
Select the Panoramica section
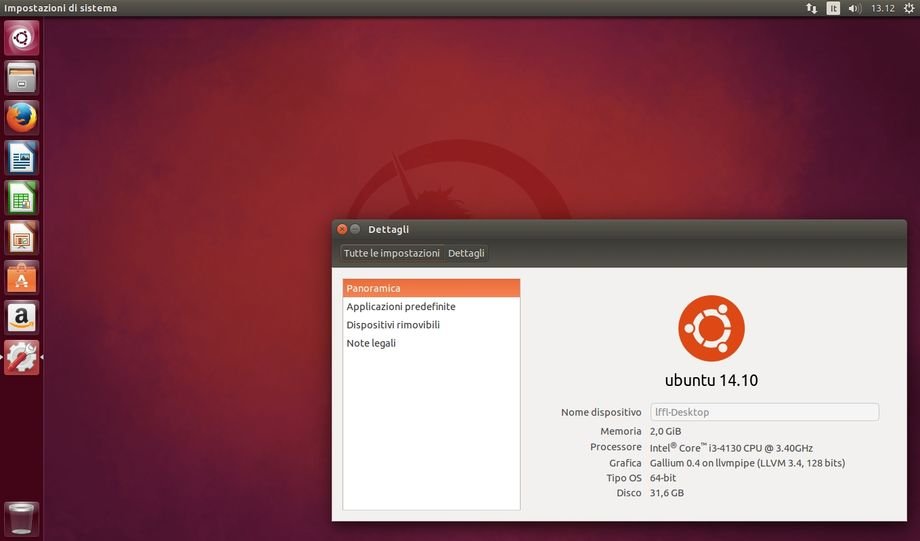tap(431, 288)
